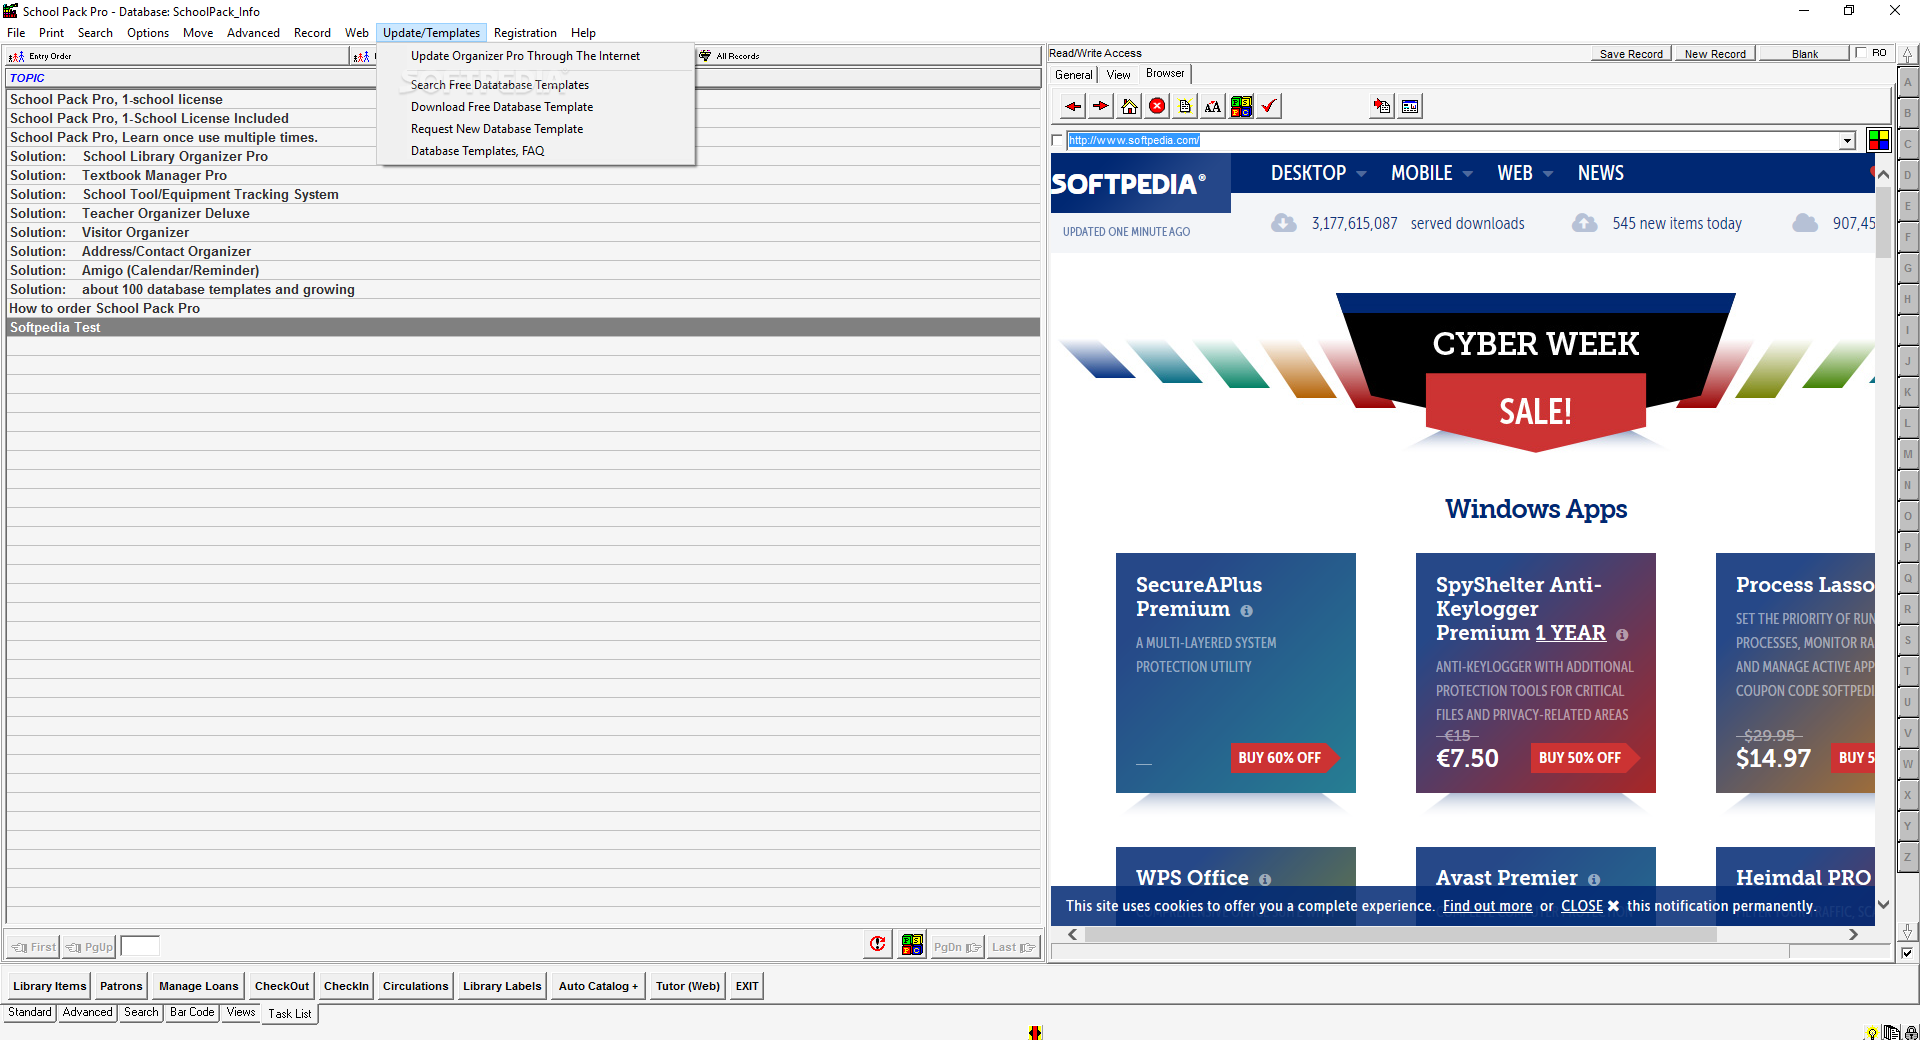Switch to the Views tab at the bottom
This screenshot has height=1040, width=1920.
241,1012
